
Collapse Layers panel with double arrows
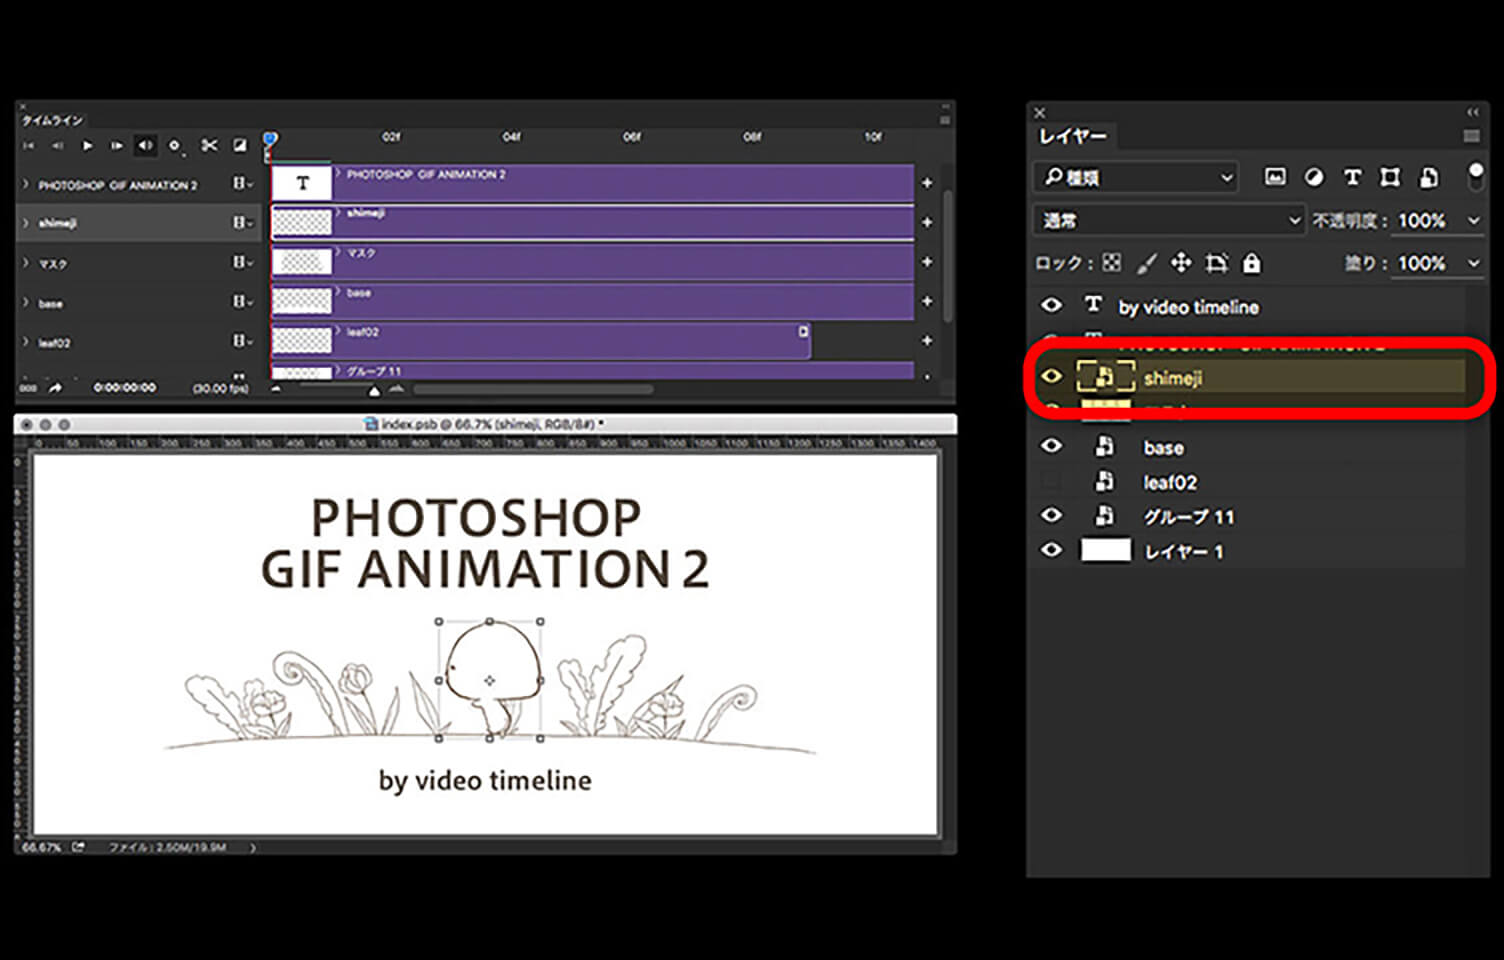pyautogui.click(x=1472, y=112)
